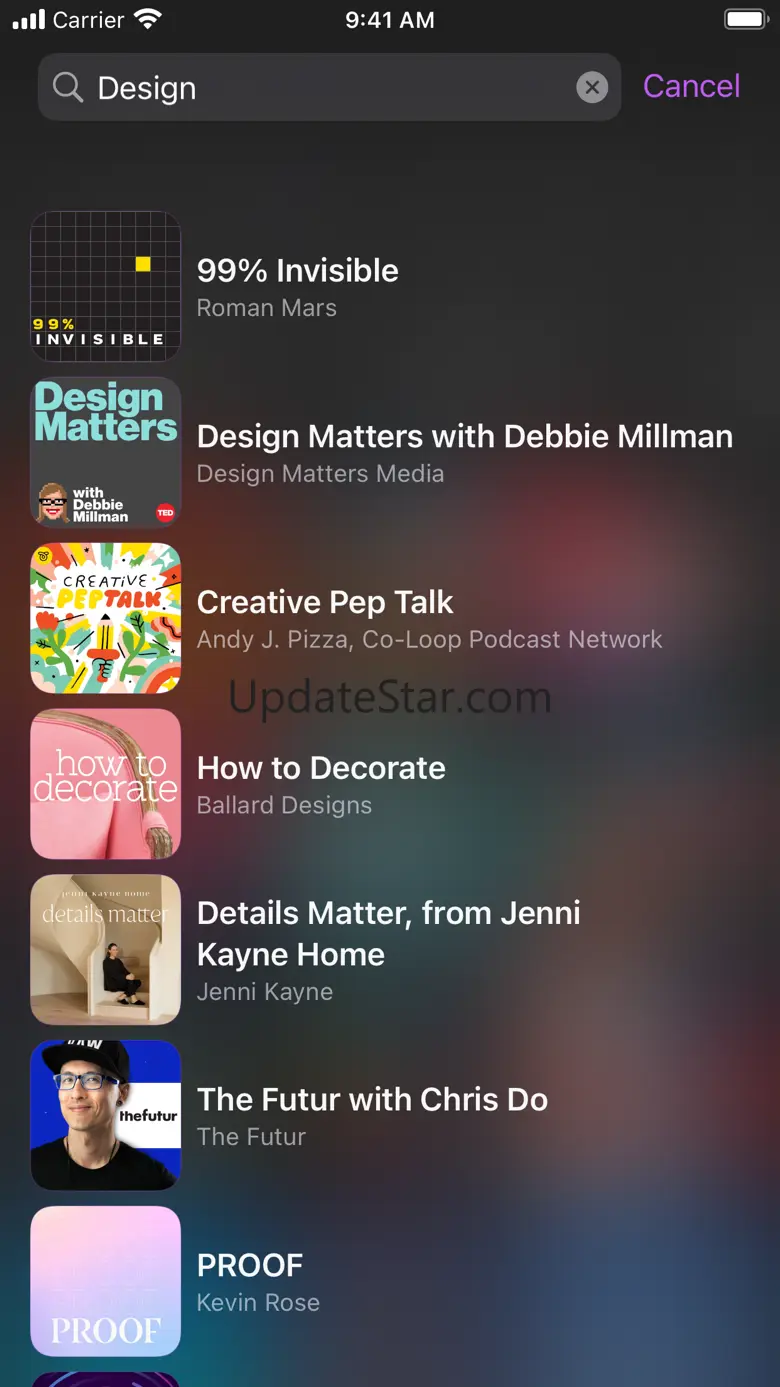Select Design Matters with Debbie Millman title
This screenshot has width=780, height=1387.
(x=465, y=436)
